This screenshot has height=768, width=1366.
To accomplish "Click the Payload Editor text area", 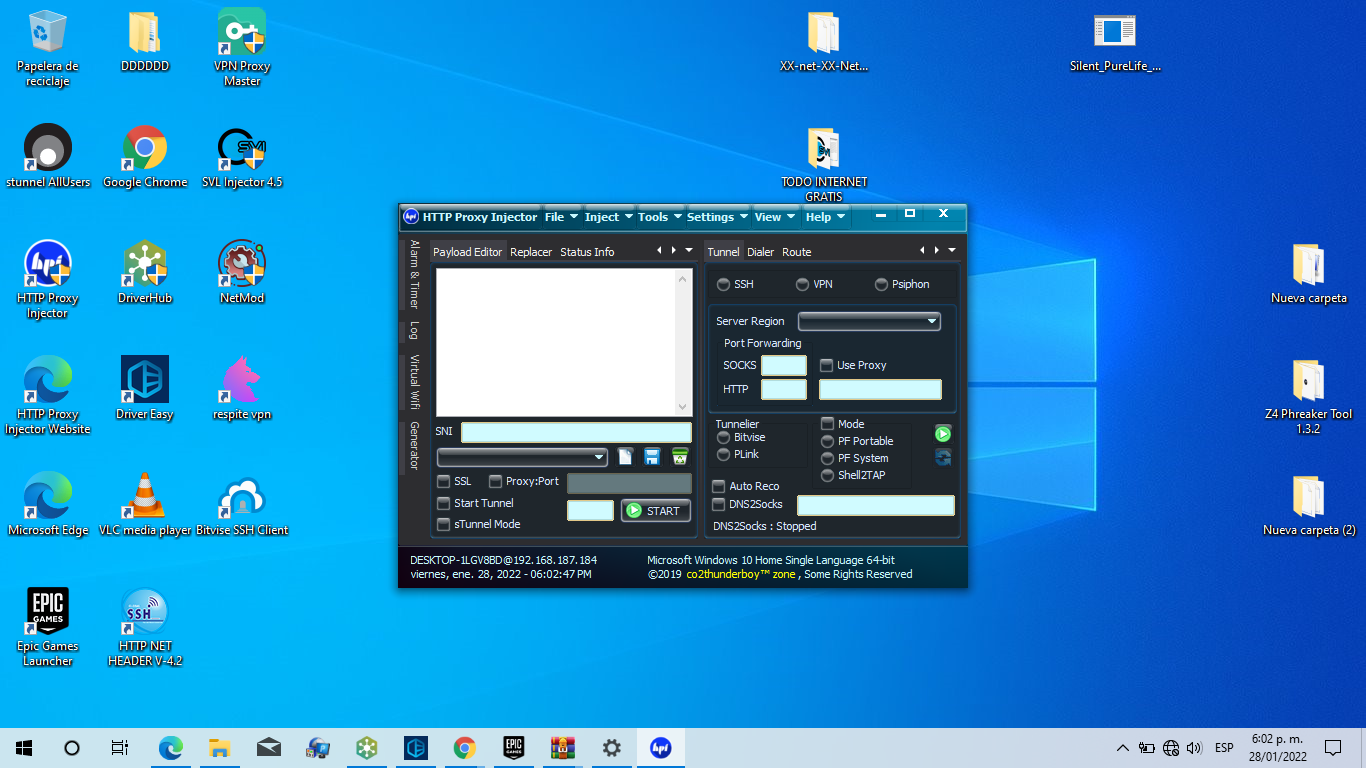I will pyautogui.click(x=557, y=342).
